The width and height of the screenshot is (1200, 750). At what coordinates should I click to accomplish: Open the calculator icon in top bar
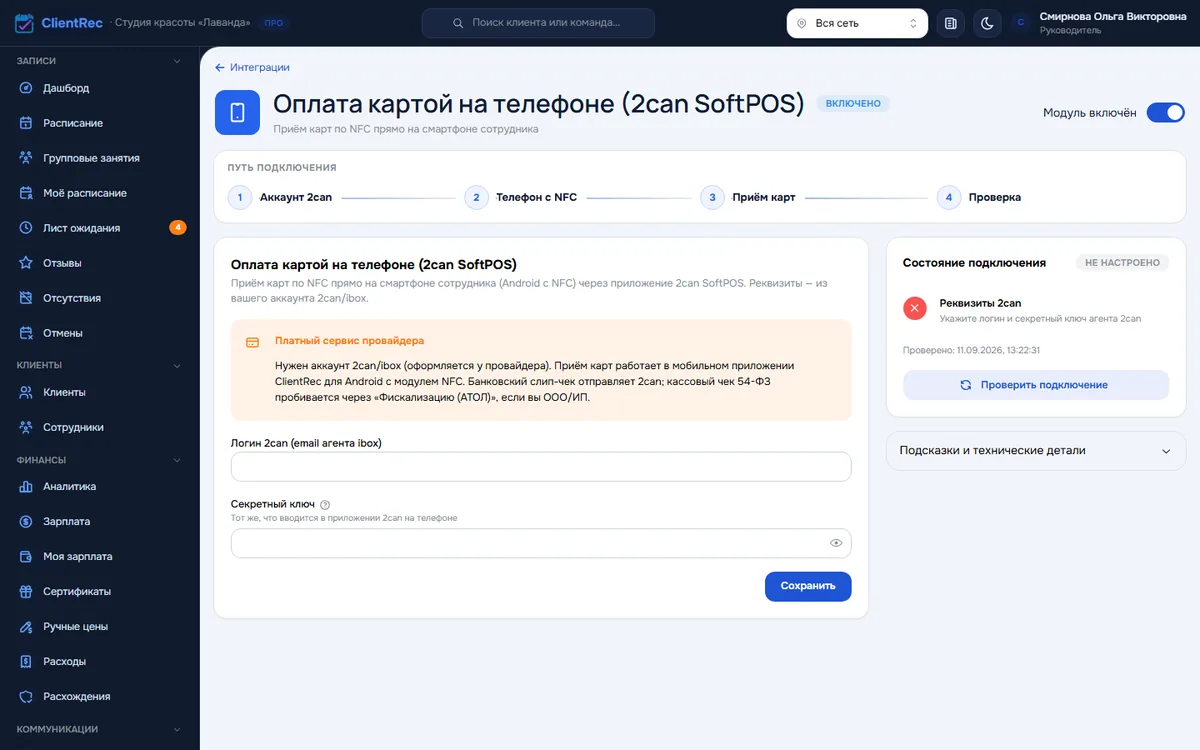point(951,23)
